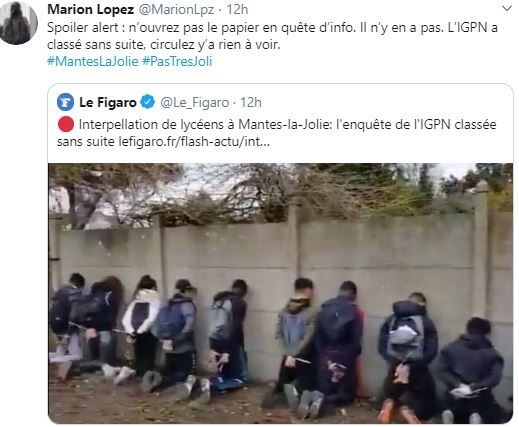This screenshot has height=427, width=519.
Task: Click the red circle emoji in the headline
Action: tap(66, 124)
